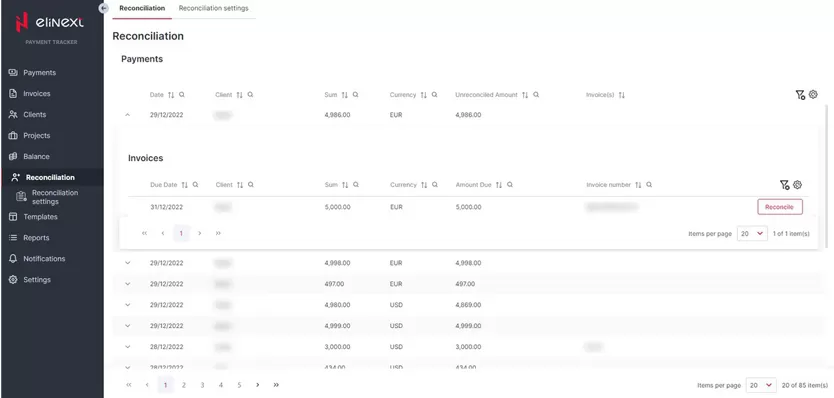Image resolution: width=834 pixels, height=398 pixels.
Task: Expand the 497.00 EUR payment row
Action: tap(128, 284)
